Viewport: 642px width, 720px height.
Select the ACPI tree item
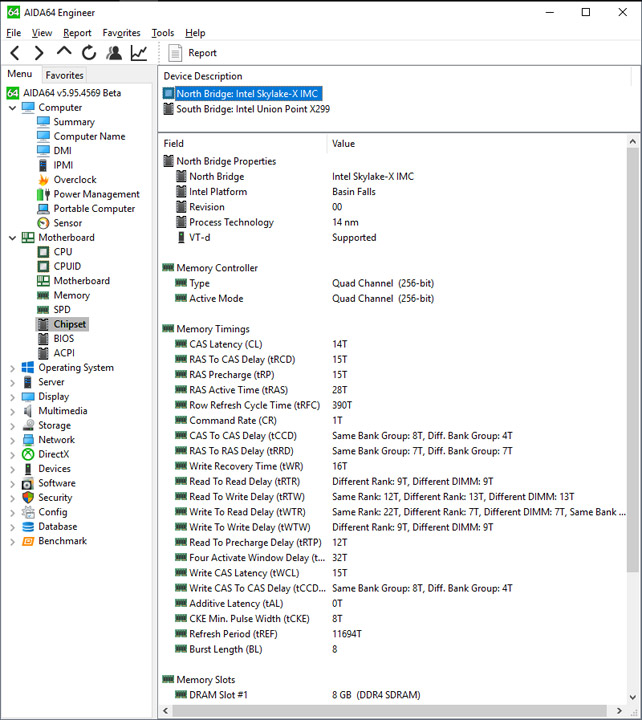point(64,353)
